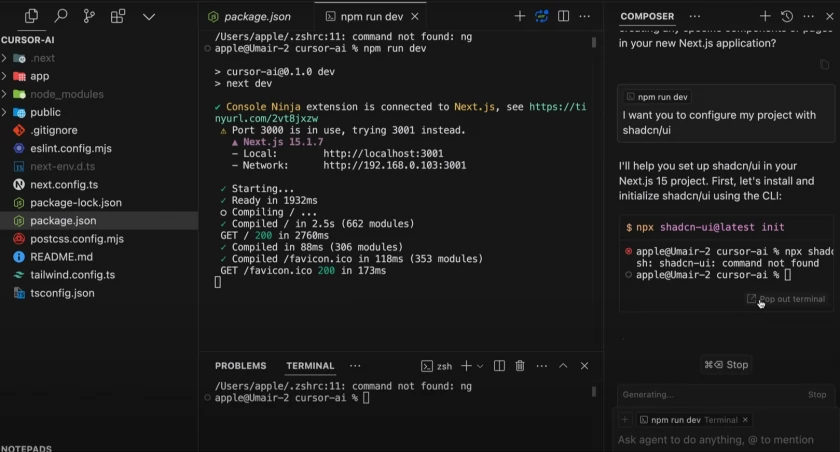840x452 pixels.
Task: Split the terminal panel icon
Action: tap(499, 366)
